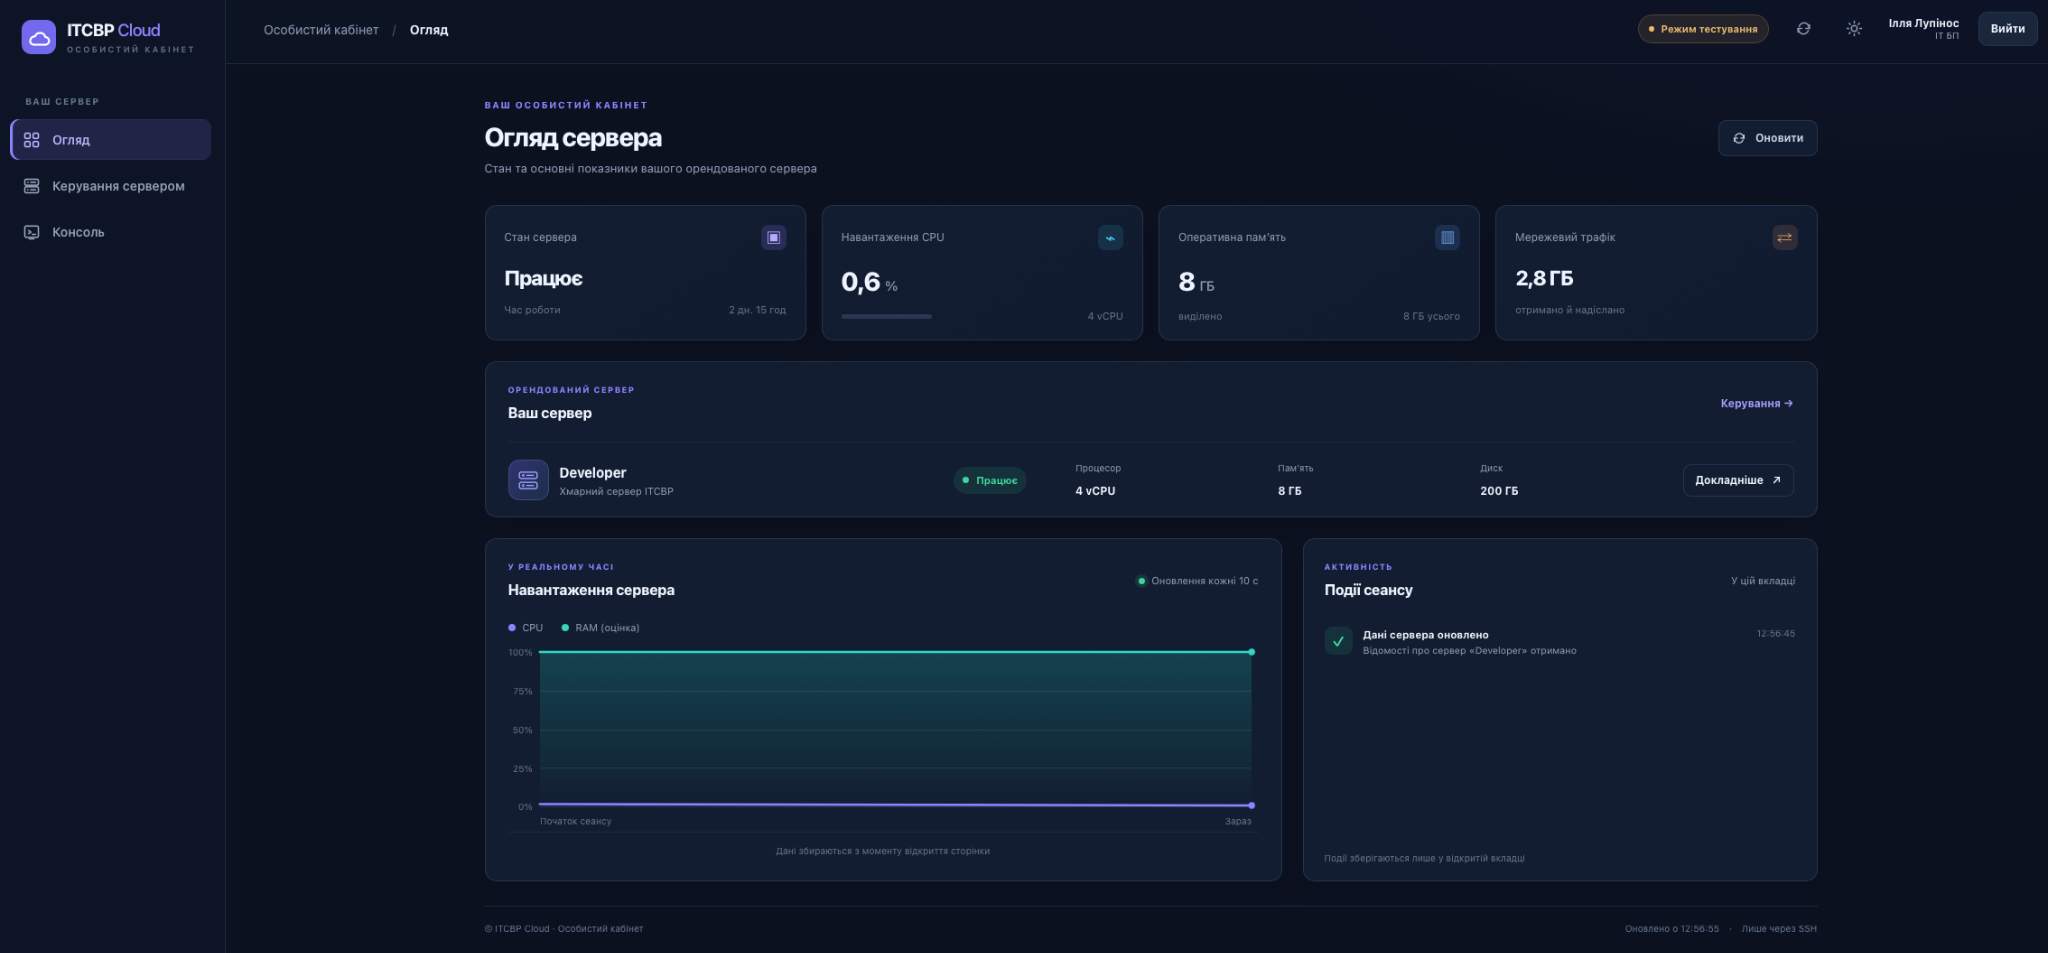Toggle RAM (оцінка) legend in chart

(600, 628)
